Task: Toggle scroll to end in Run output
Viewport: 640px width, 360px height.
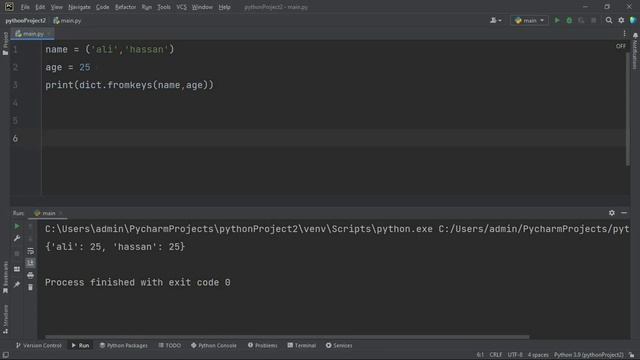Action: click(30, 263)
